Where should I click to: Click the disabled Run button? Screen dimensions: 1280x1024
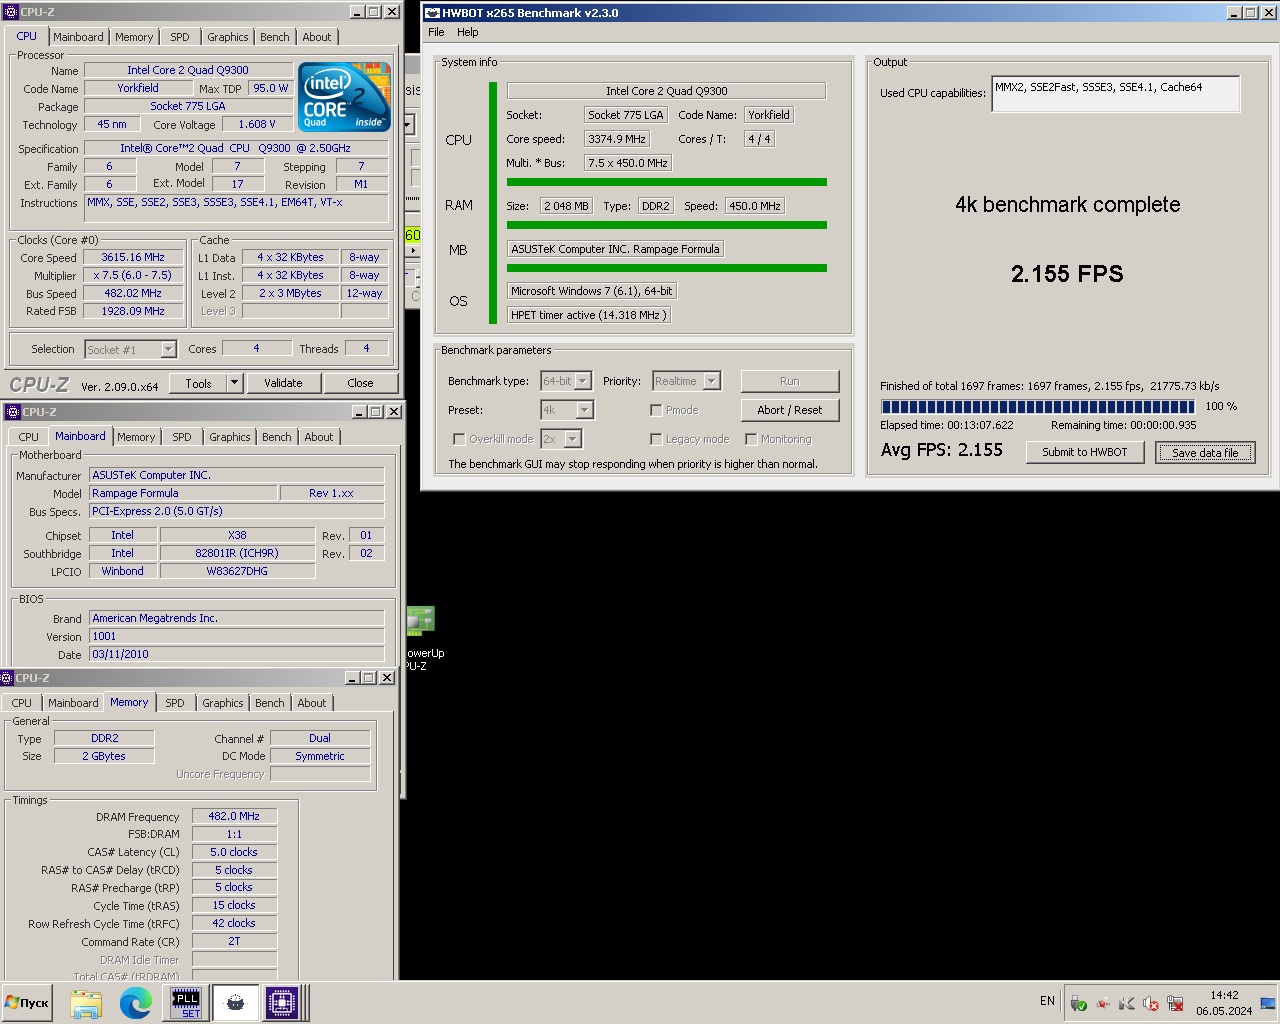(790, 381)
